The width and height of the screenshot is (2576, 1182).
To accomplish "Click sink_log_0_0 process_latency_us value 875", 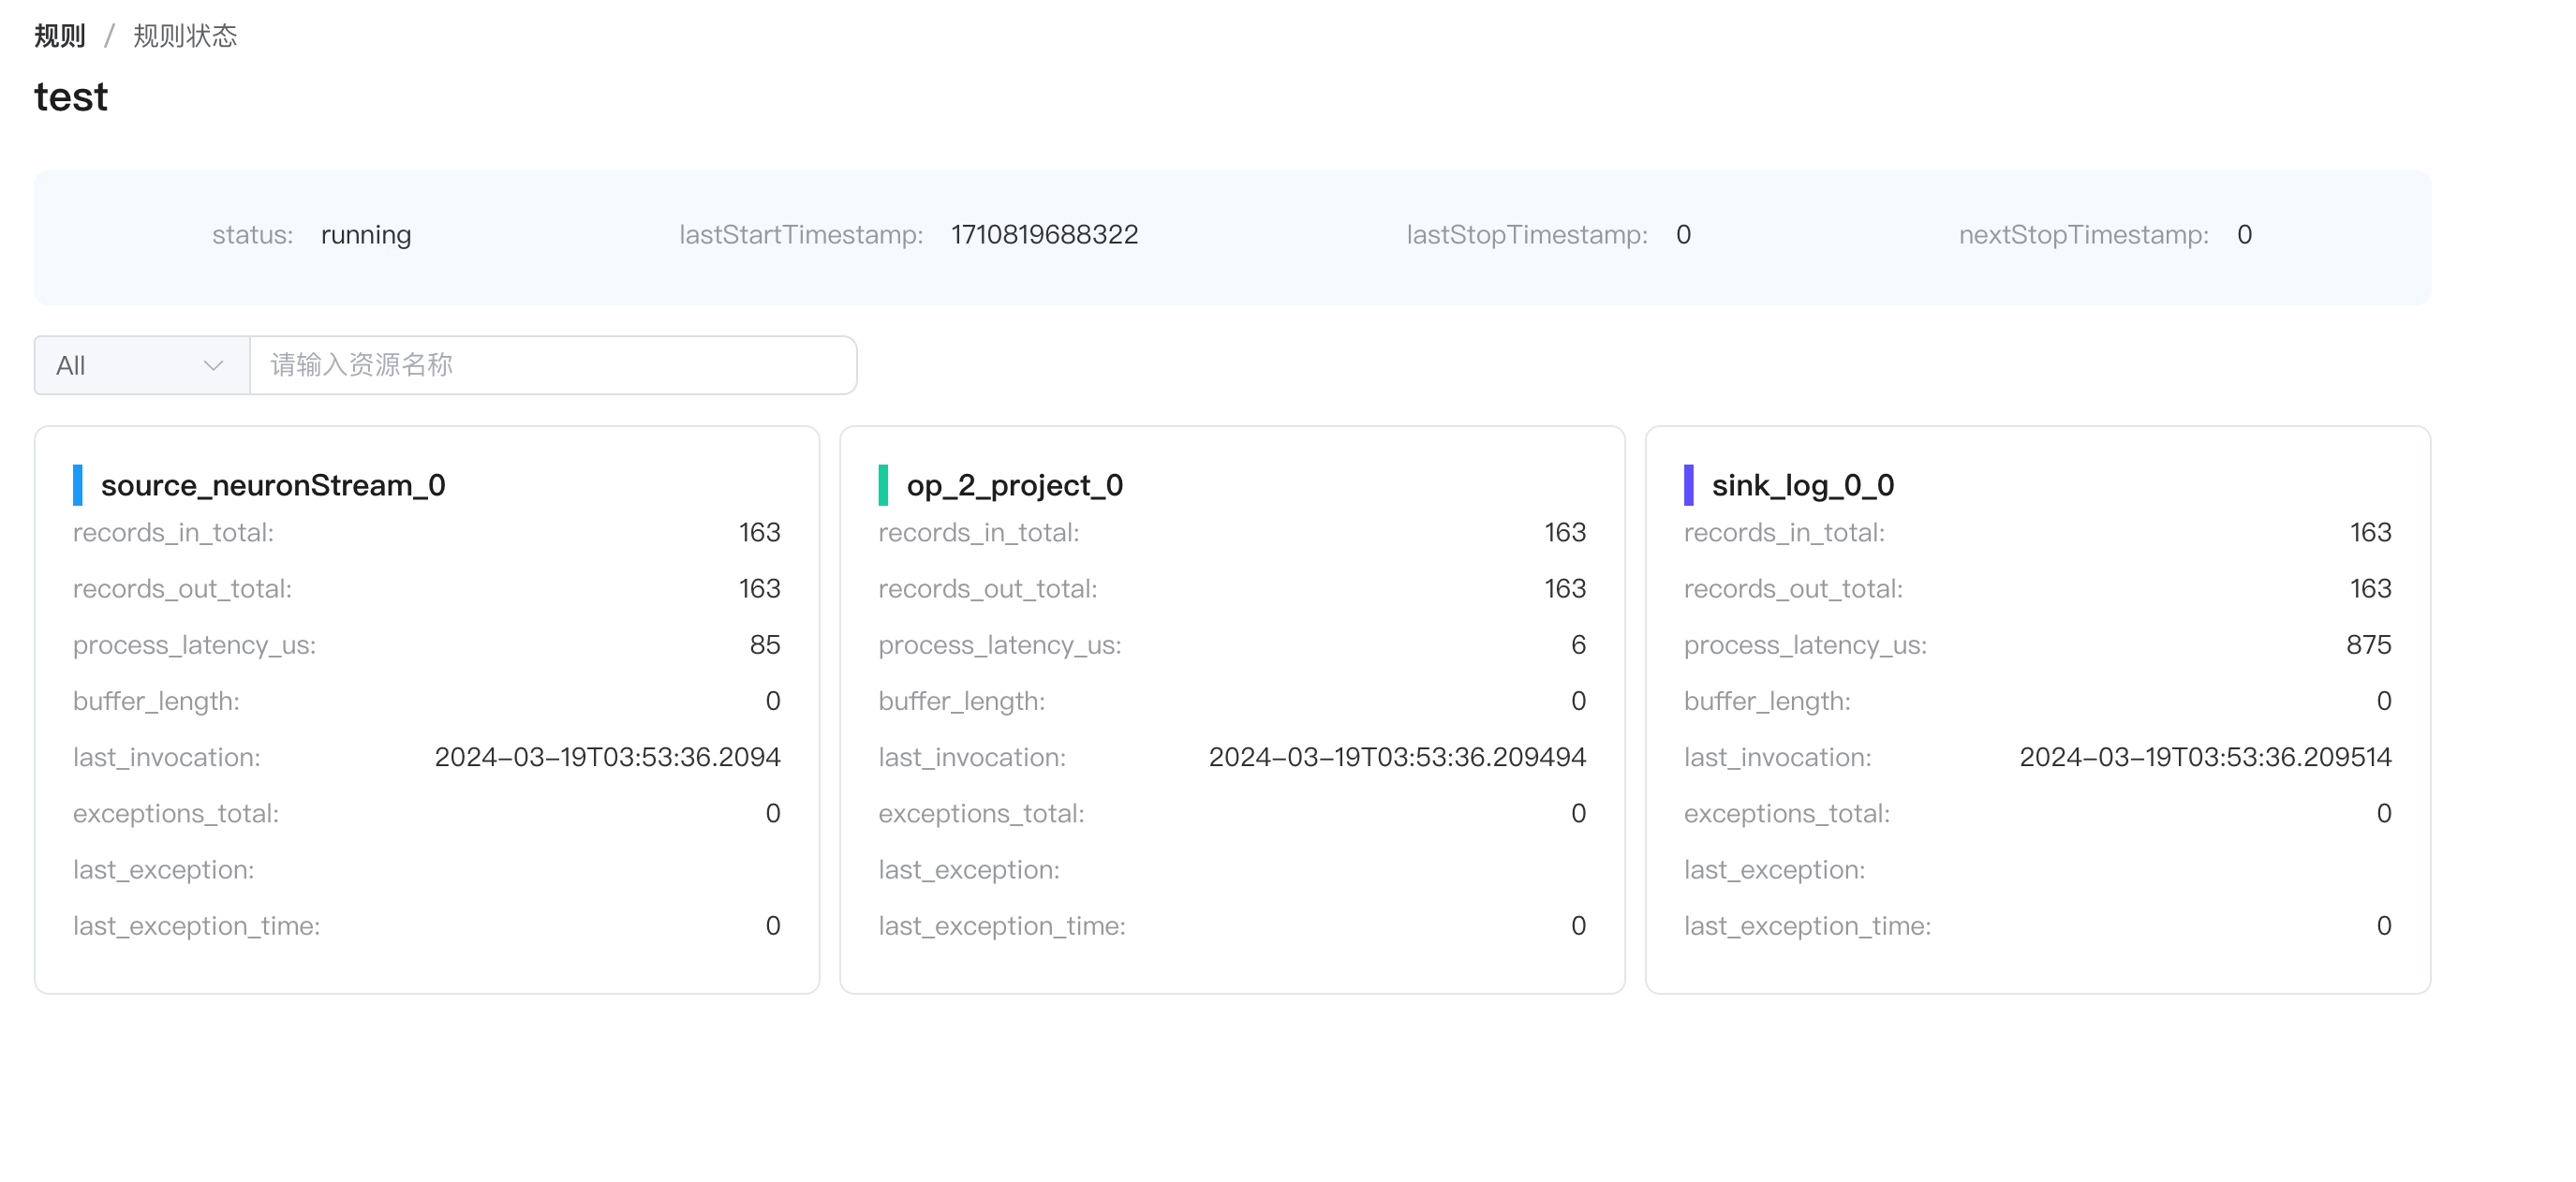I will [2368, 645].
